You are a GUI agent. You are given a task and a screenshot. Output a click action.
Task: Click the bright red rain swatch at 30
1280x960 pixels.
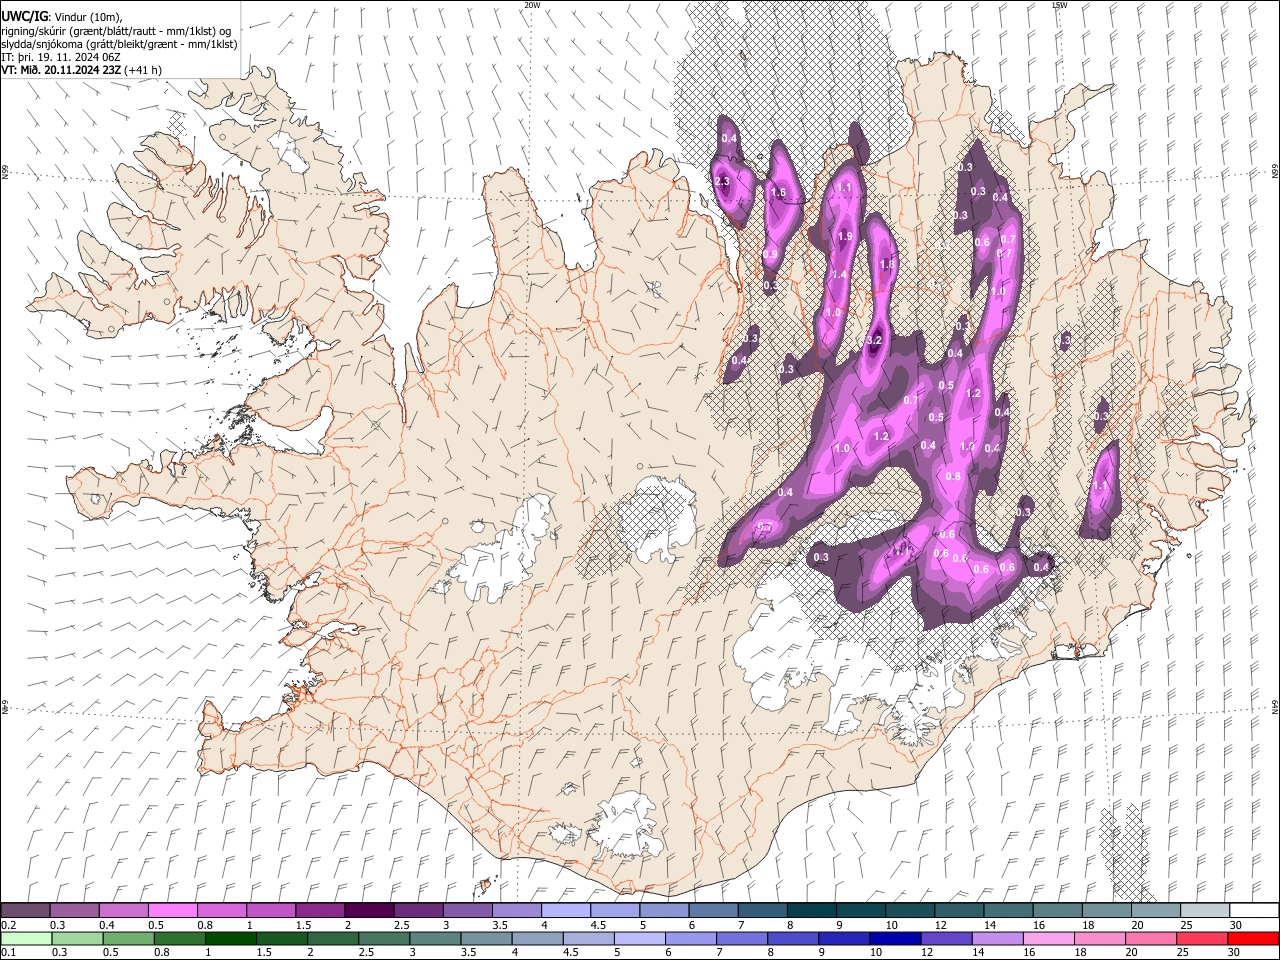click(x=1253, y=938)
